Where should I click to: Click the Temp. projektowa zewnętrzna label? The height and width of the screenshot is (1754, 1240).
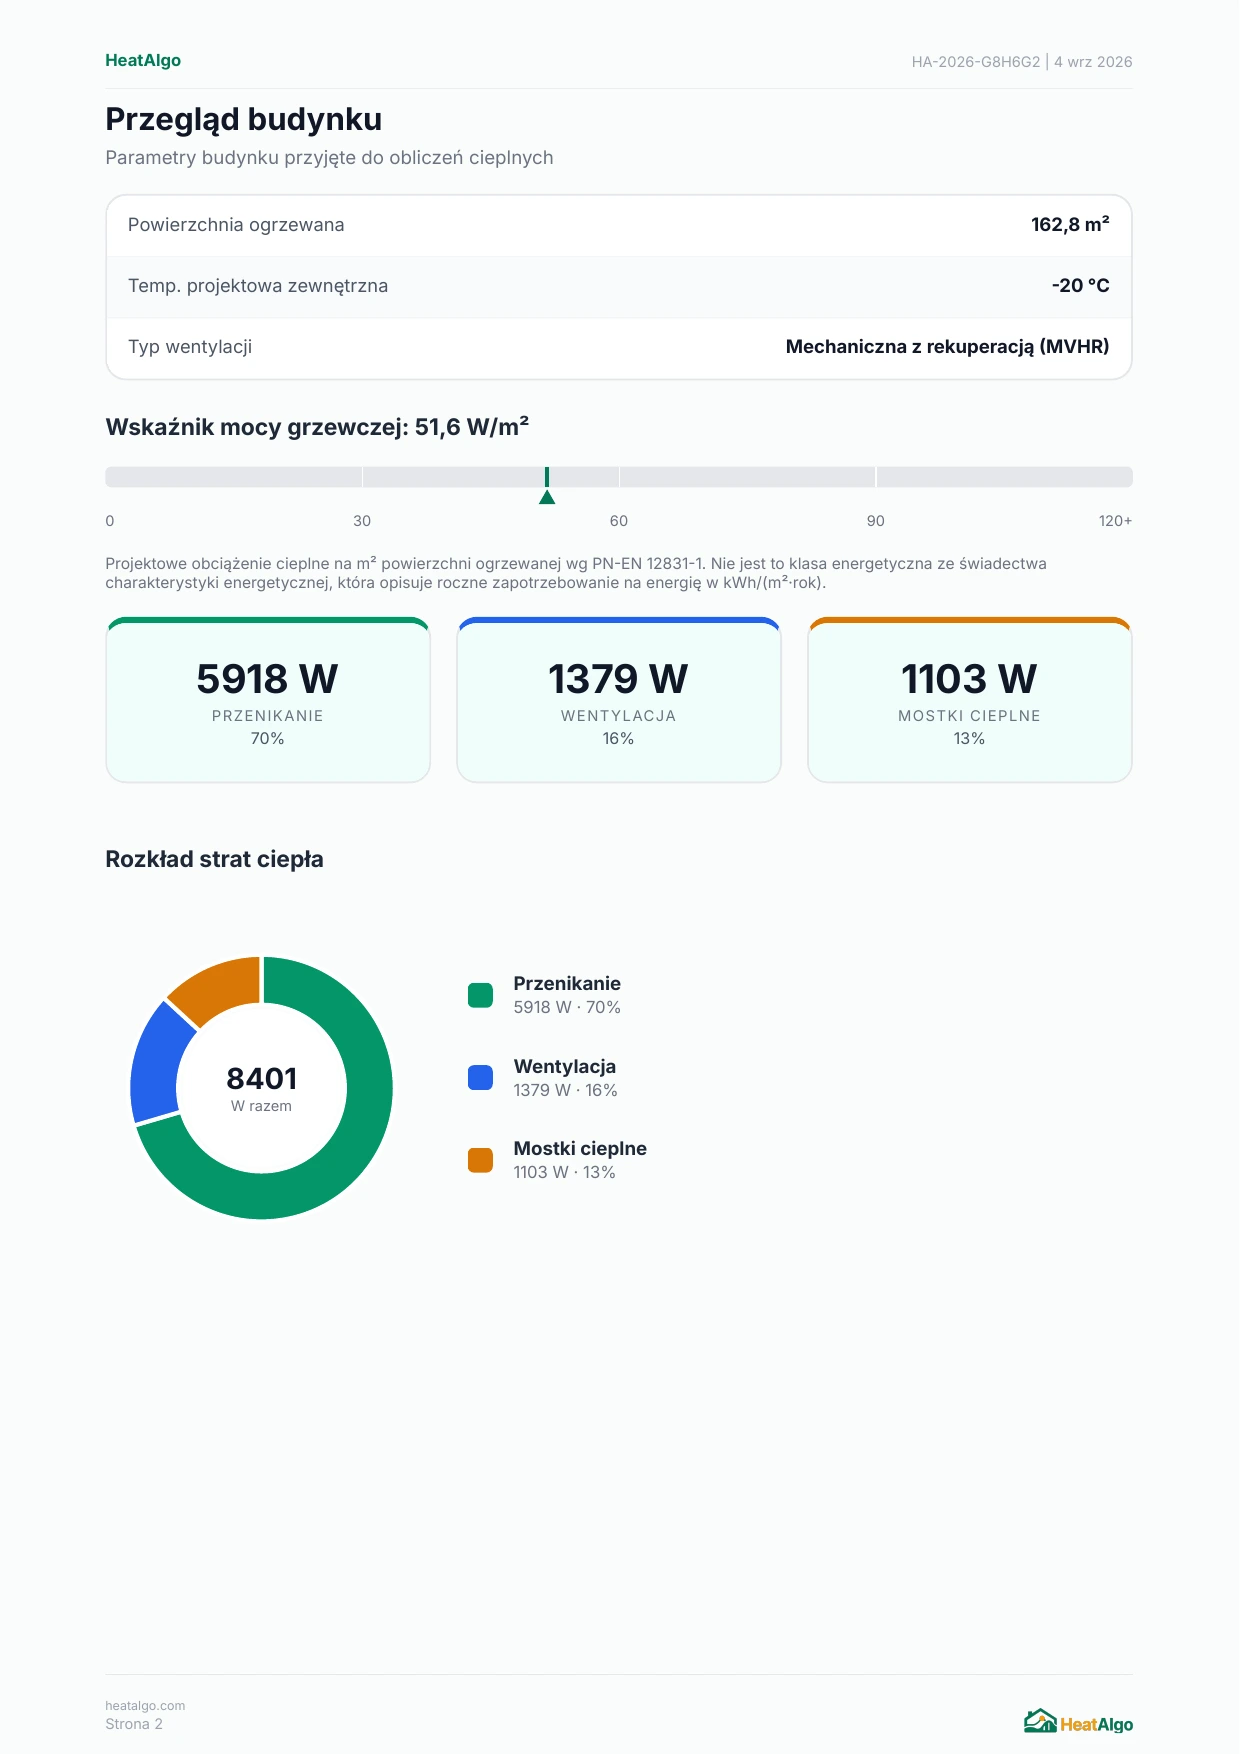click(x=258, y=286)
